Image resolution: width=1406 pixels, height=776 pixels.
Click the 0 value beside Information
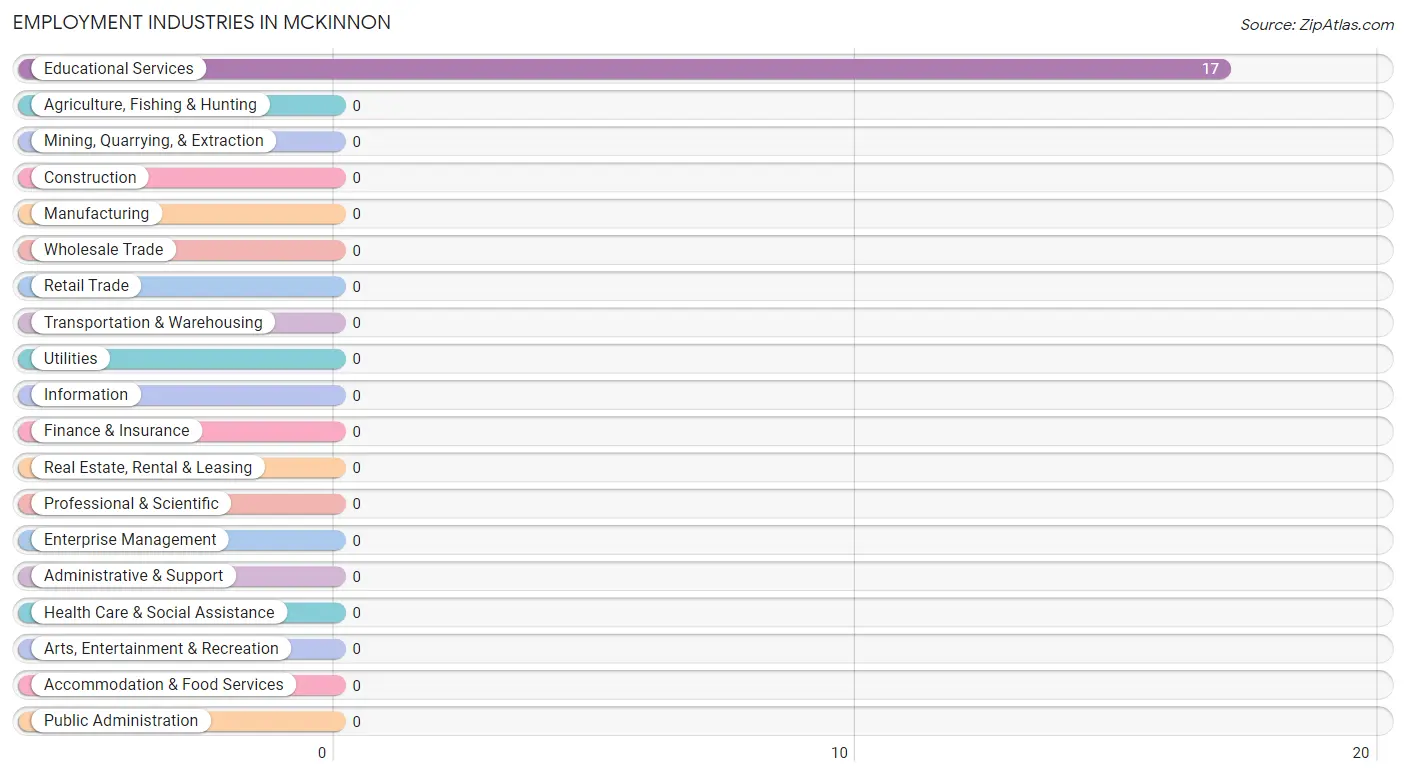tap(356, 396)
